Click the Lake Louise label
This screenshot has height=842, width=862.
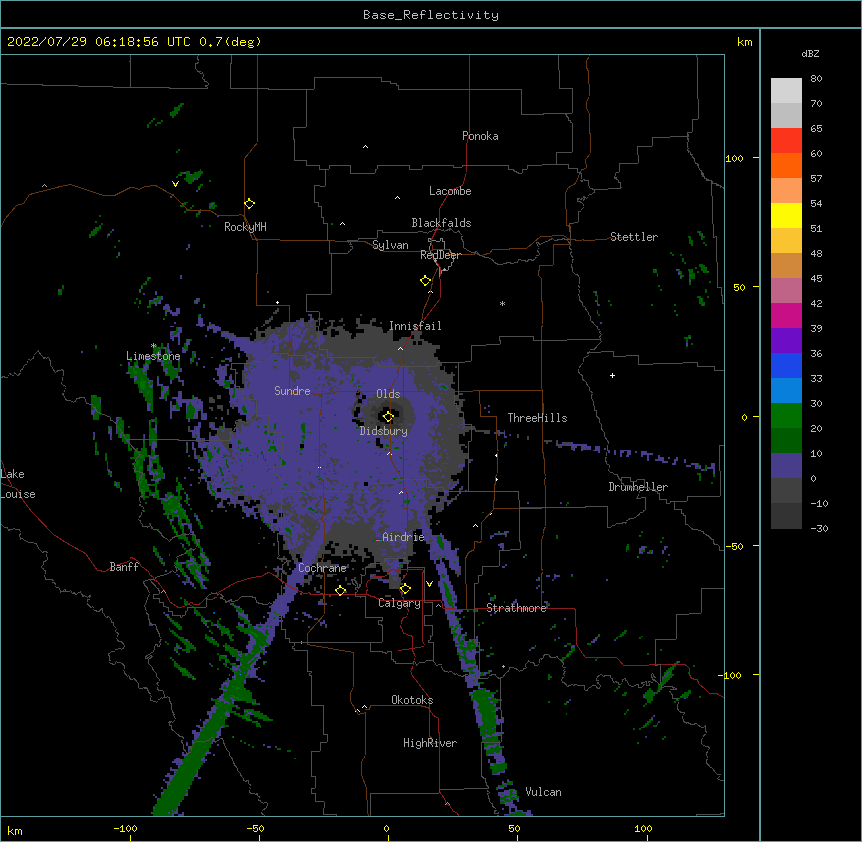[x=18, y=484]
